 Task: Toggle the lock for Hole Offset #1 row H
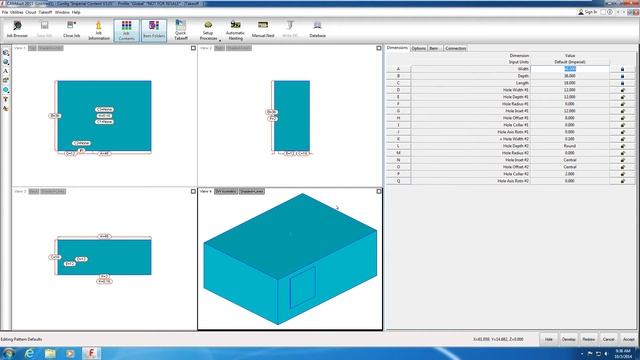click(x=622, y=118)
